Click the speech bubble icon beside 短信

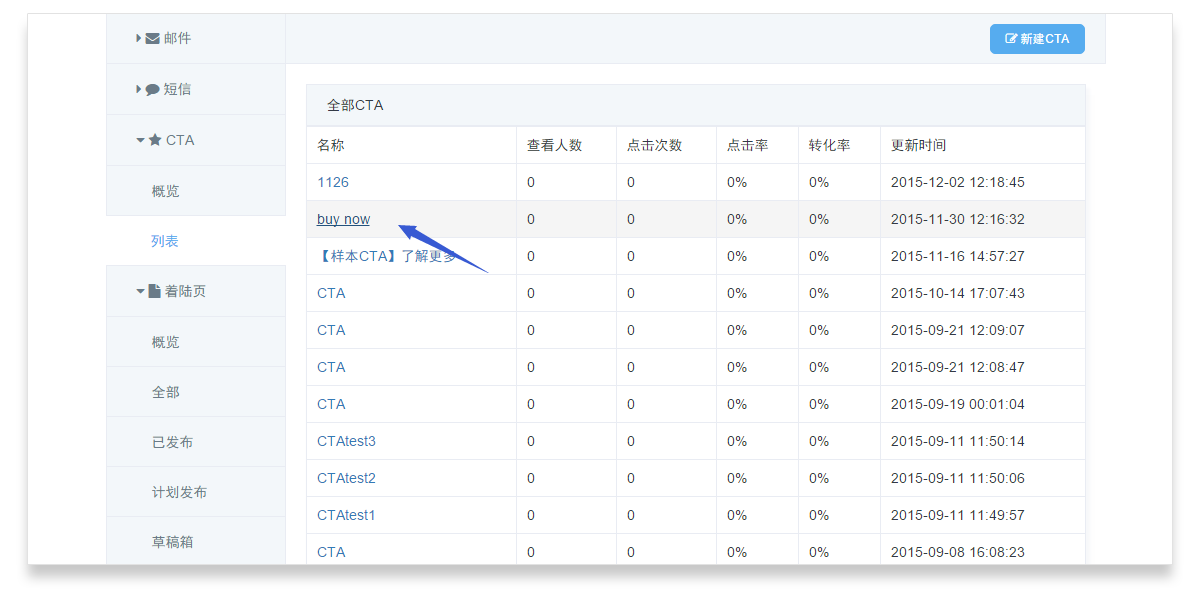(x=152, y=90)
